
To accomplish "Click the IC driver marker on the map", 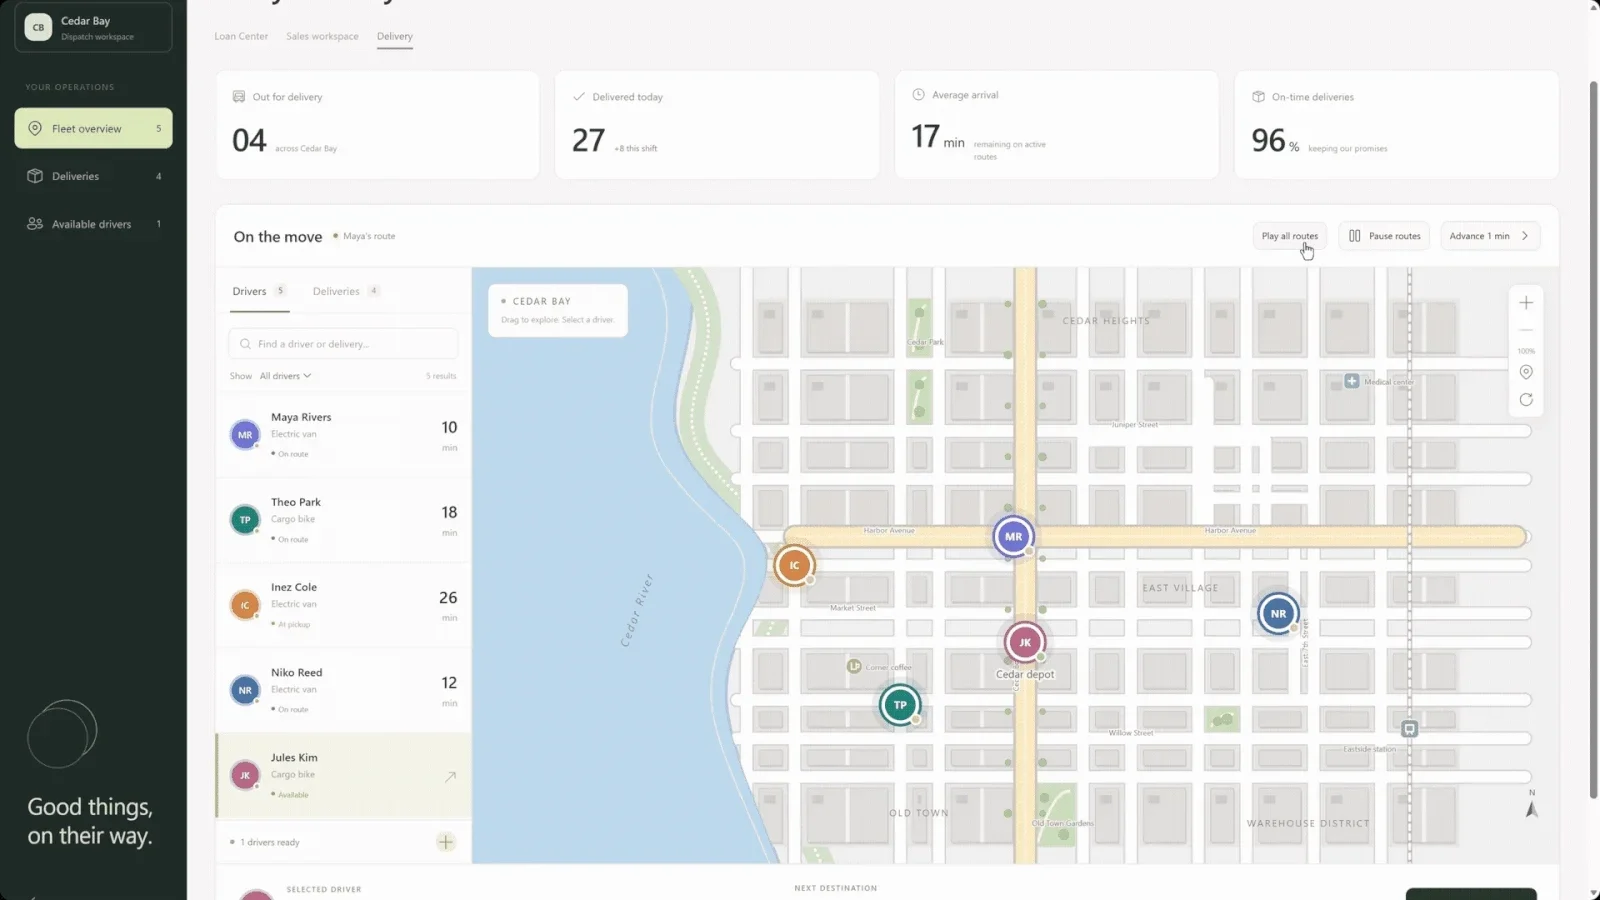I will (794, 565).
